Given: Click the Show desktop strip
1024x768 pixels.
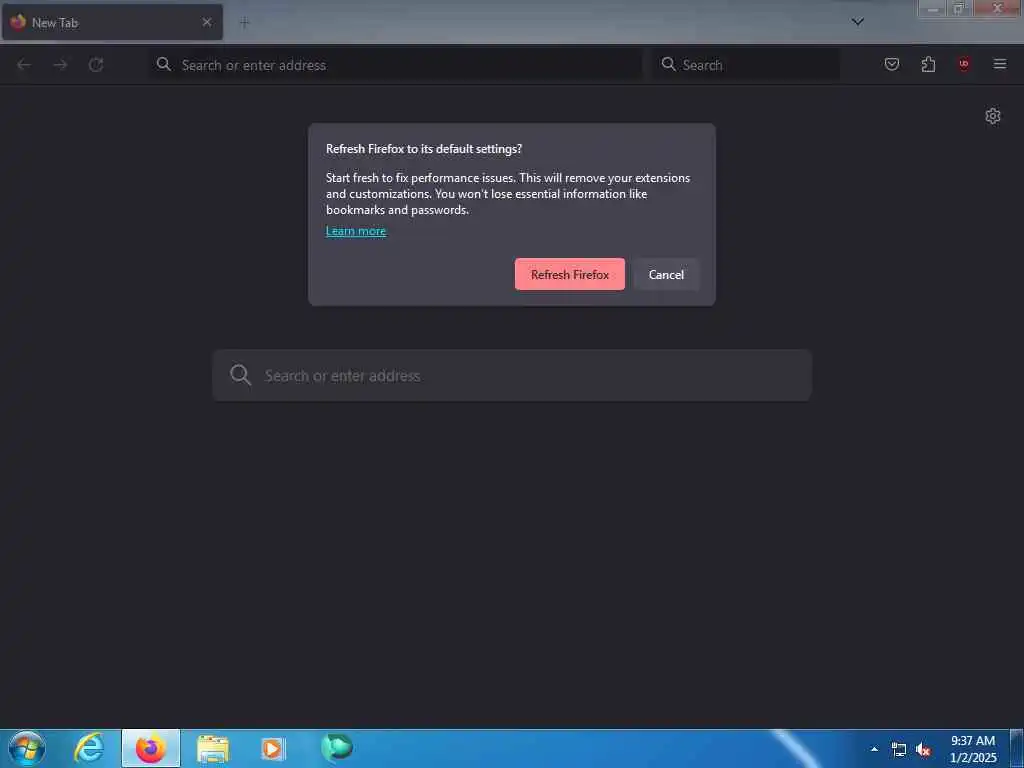Looking at the screenshot, I should pyautogui.click(x=1017, y=748).
